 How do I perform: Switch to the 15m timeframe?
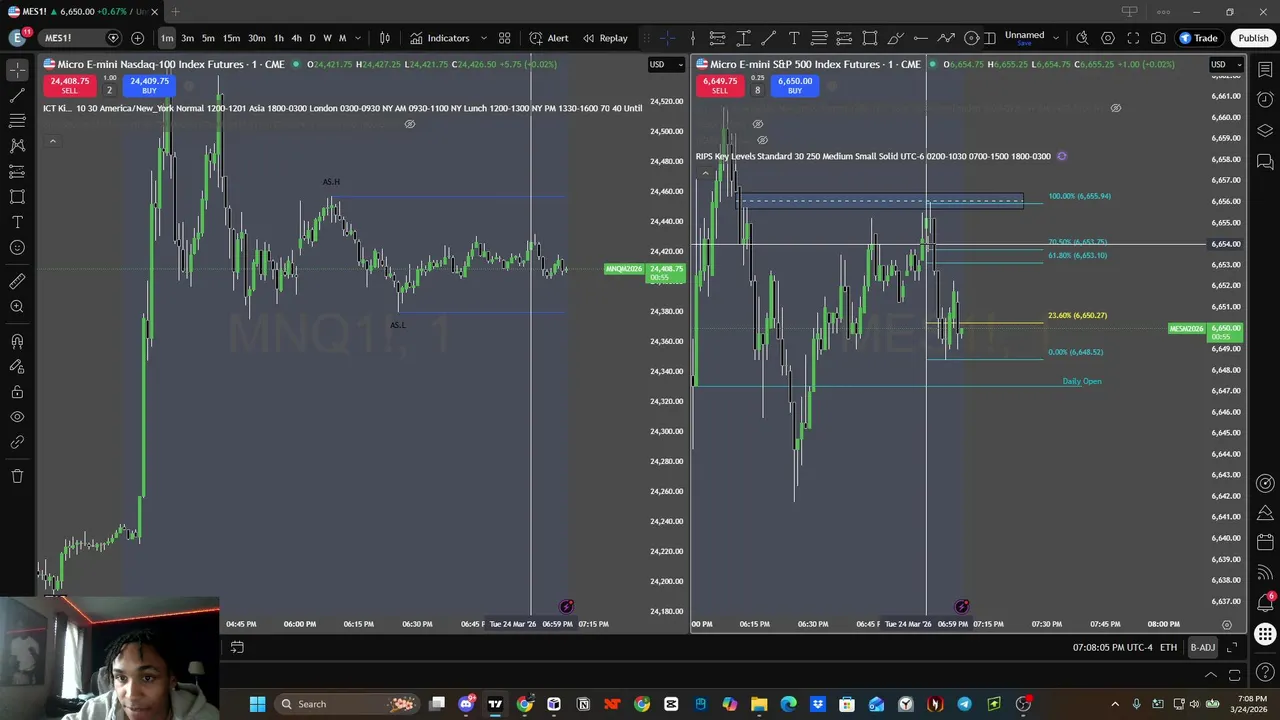[231, 38]
